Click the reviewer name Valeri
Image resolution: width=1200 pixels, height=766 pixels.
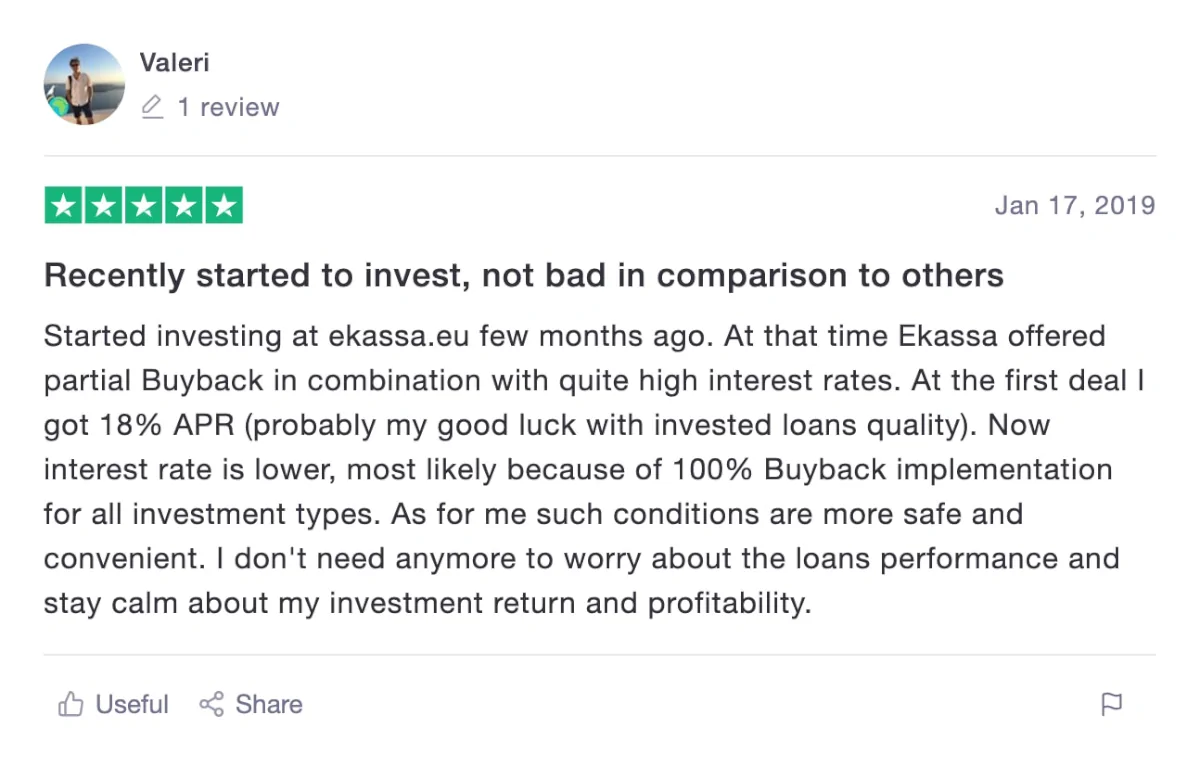(x=175, y=62)
